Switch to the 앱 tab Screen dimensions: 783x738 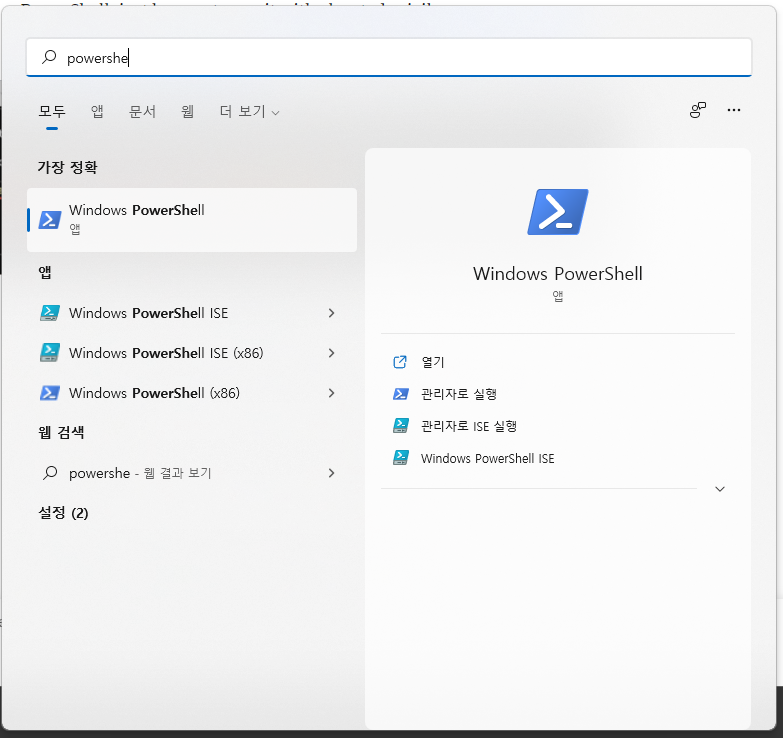point(97,111)
